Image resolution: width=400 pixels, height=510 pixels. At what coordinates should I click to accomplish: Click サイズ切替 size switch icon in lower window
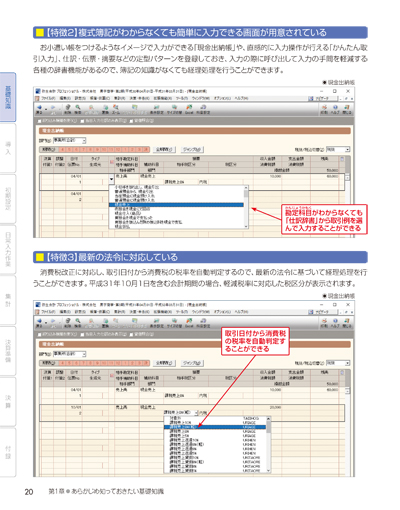[x=174, y=322]
